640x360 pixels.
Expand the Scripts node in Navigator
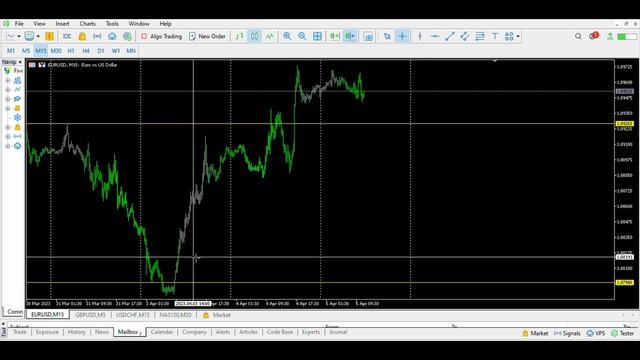pyautogui.click(x=7, y=109)
